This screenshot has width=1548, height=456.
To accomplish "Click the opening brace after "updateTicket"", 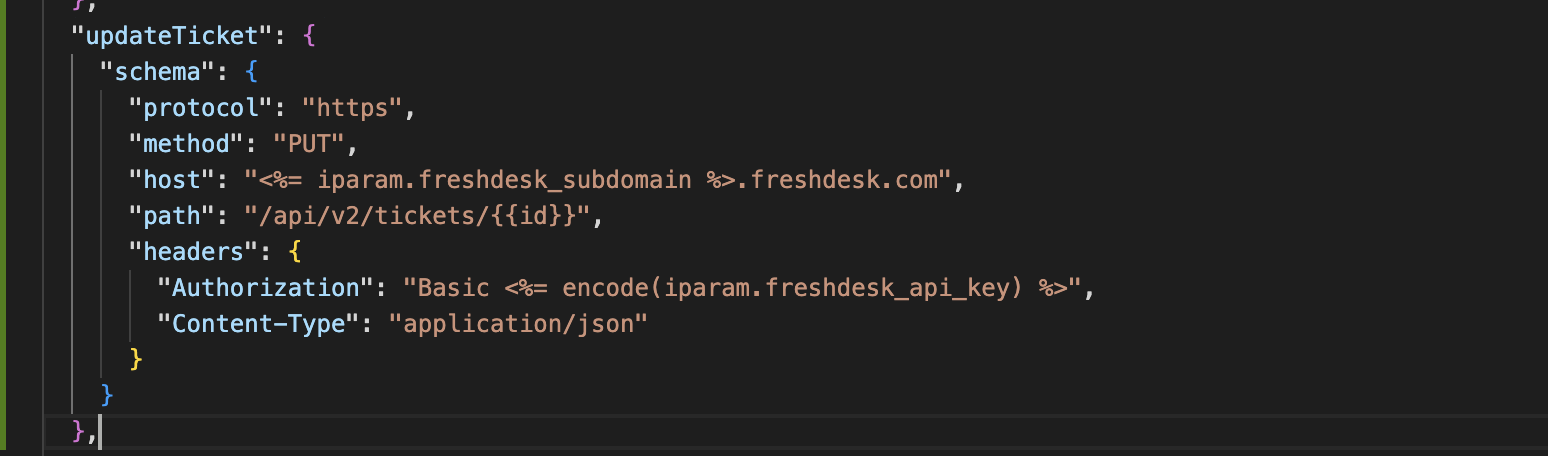I will tap(309, 37).
